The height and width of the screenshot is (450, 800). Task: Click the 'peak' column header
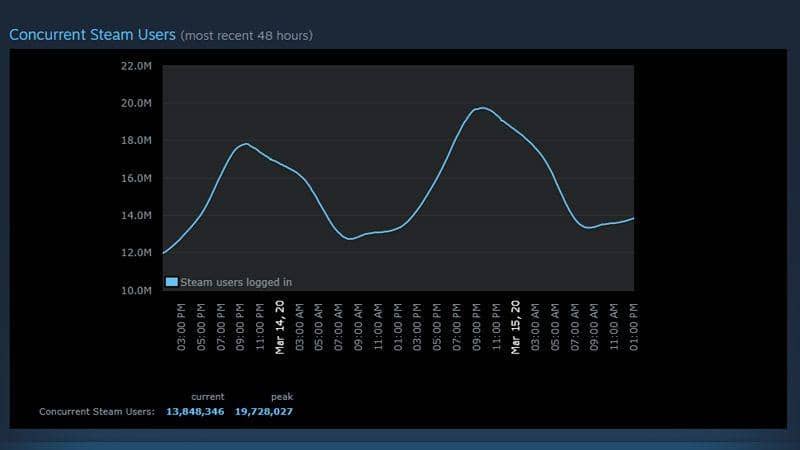coord(282,396)
